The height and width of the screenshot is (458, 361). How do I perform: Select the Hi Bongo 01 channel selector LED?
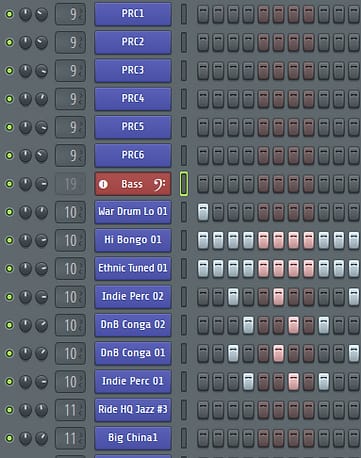[x=184, y=240]
